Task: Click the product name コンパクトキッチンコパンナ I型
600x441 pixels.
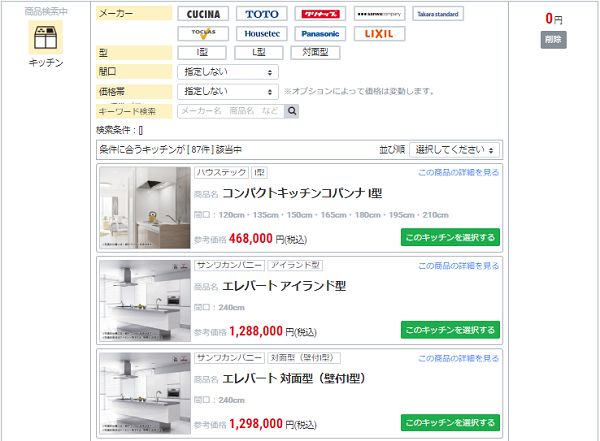Action: point(302,193)
